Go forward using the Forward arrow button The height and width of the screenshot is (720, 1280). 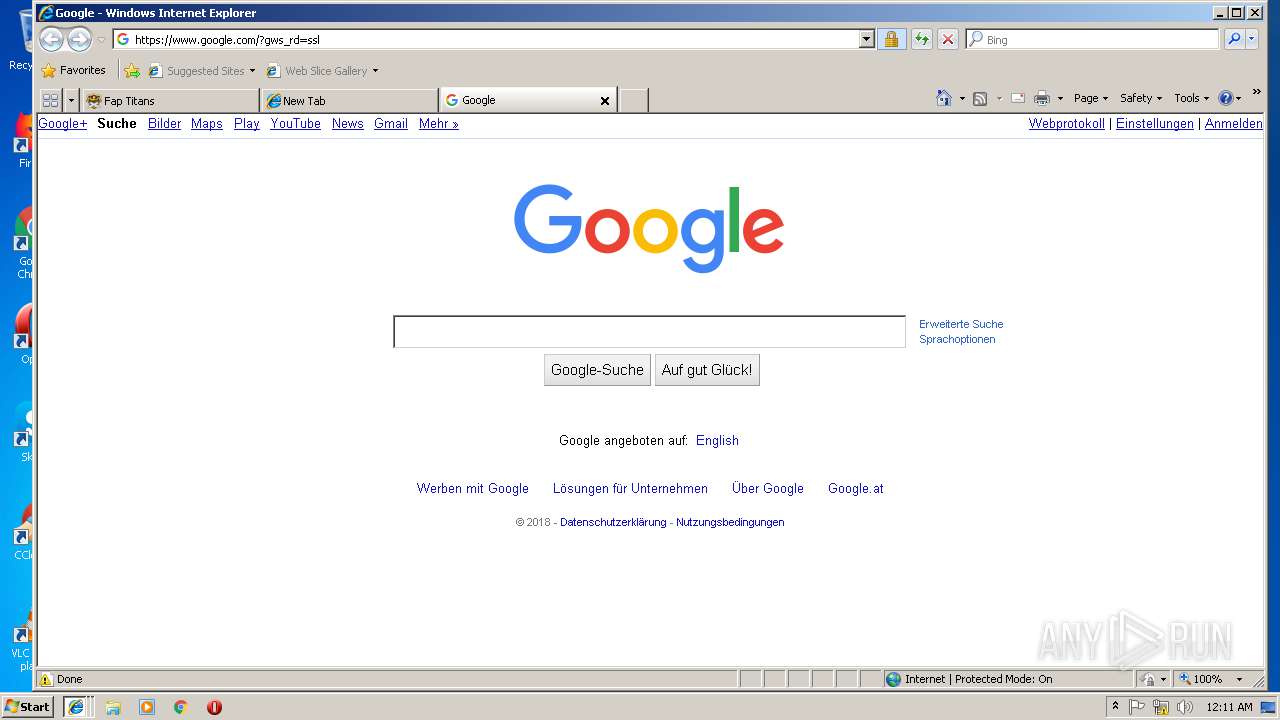point(79,39)
